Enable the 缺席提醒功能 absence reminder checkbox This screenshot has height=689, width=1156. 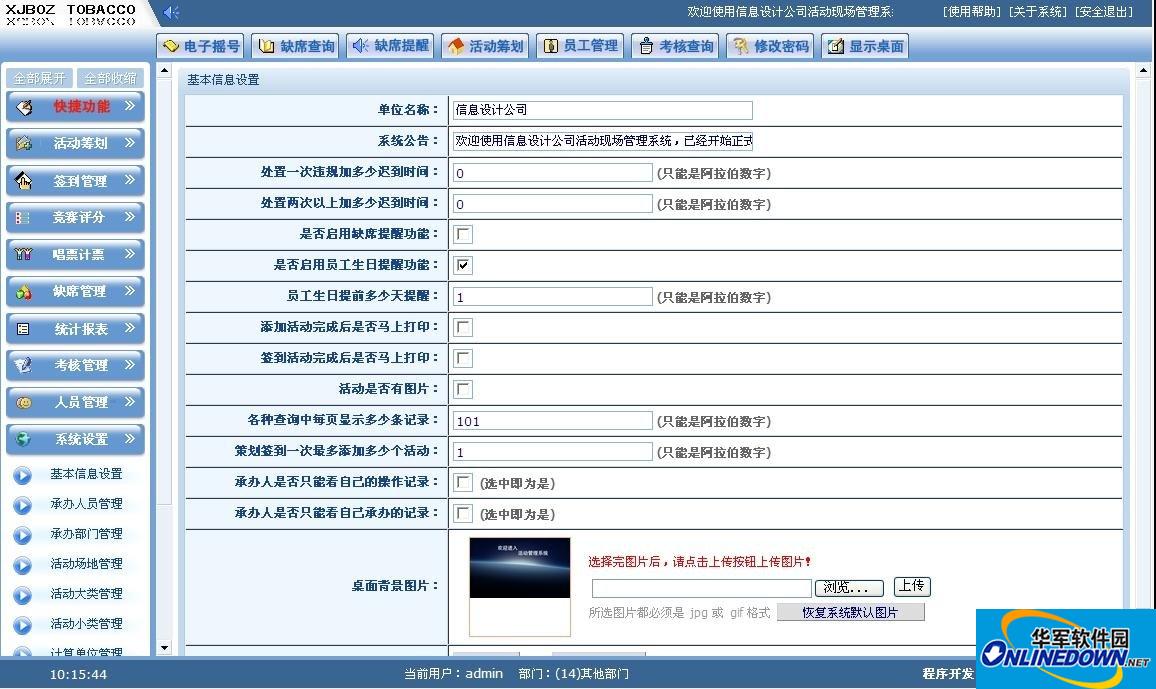pos(463,234)
